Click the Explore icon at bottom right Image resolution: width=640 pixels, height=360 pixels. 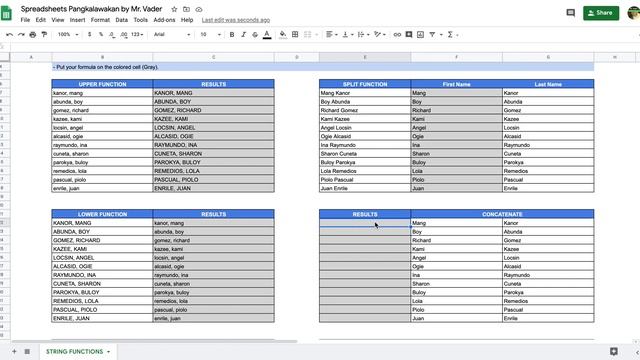[613, 351]
